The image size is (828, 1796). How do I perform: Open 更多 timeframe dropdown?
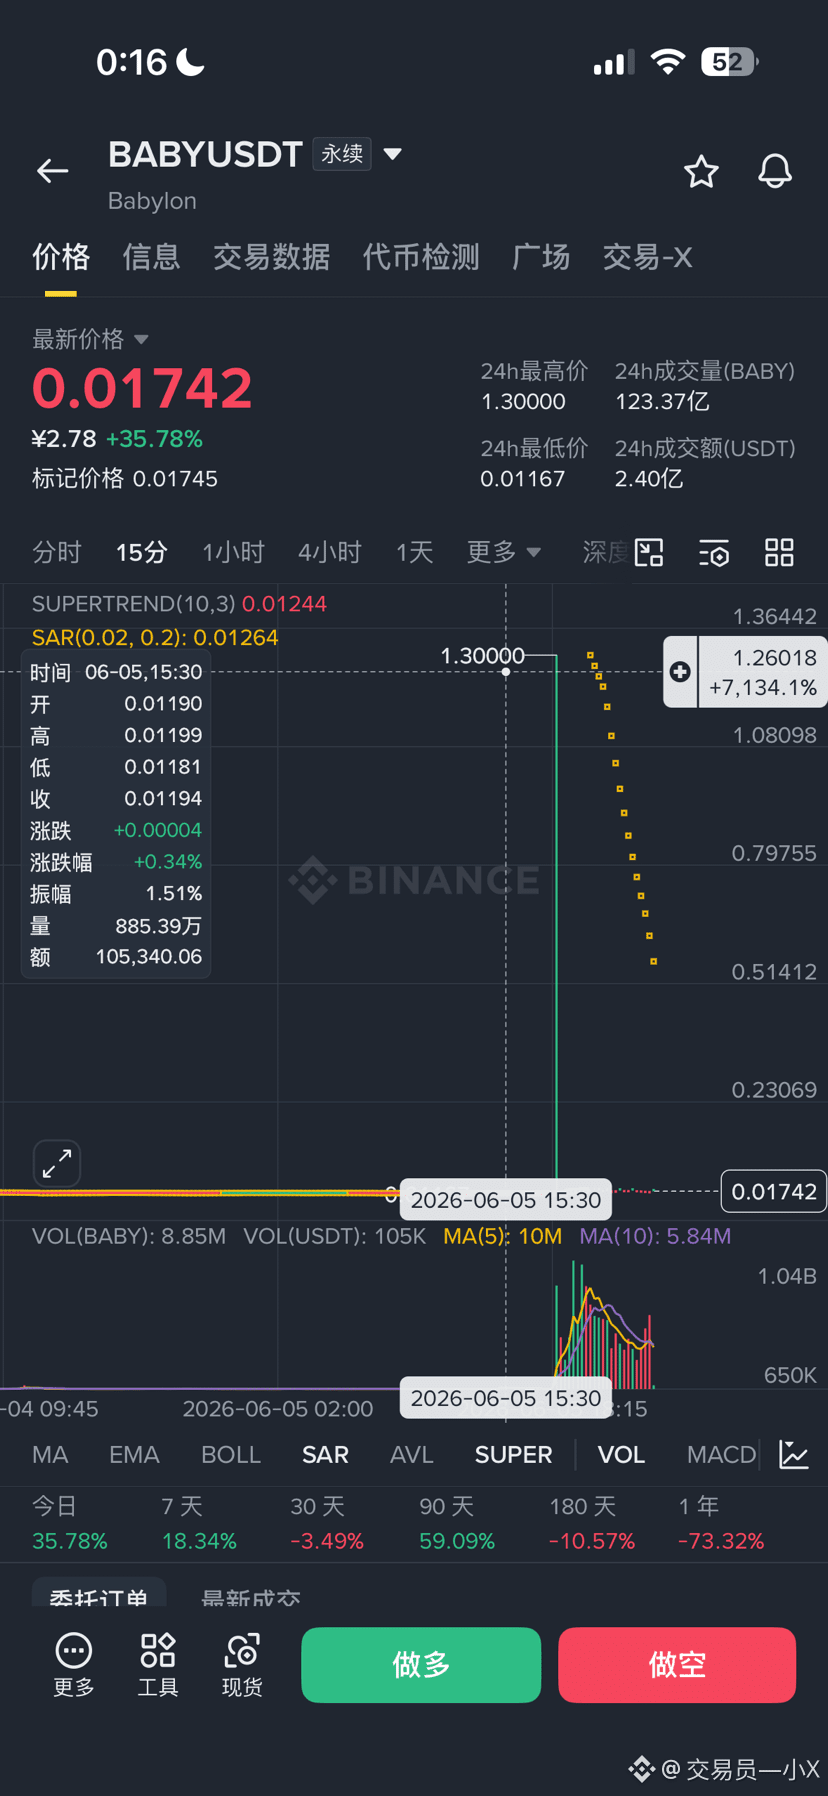[x=503, y=552]
